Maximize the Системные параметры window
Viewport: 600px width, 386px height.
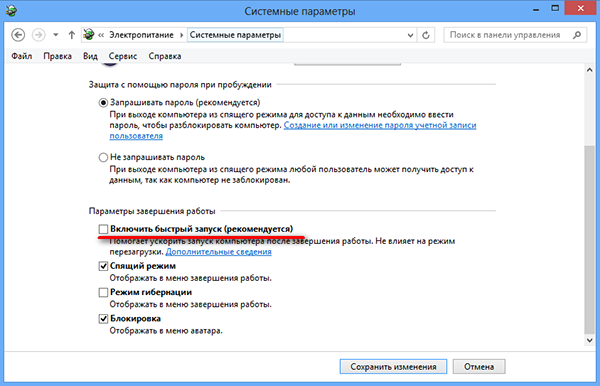point(555,8)
